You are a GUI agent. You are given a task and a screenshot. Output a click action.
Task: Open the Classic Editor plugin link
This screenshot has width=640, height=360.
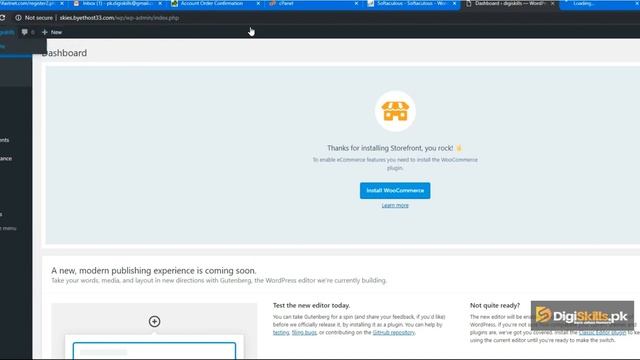(x=602, y=333)
